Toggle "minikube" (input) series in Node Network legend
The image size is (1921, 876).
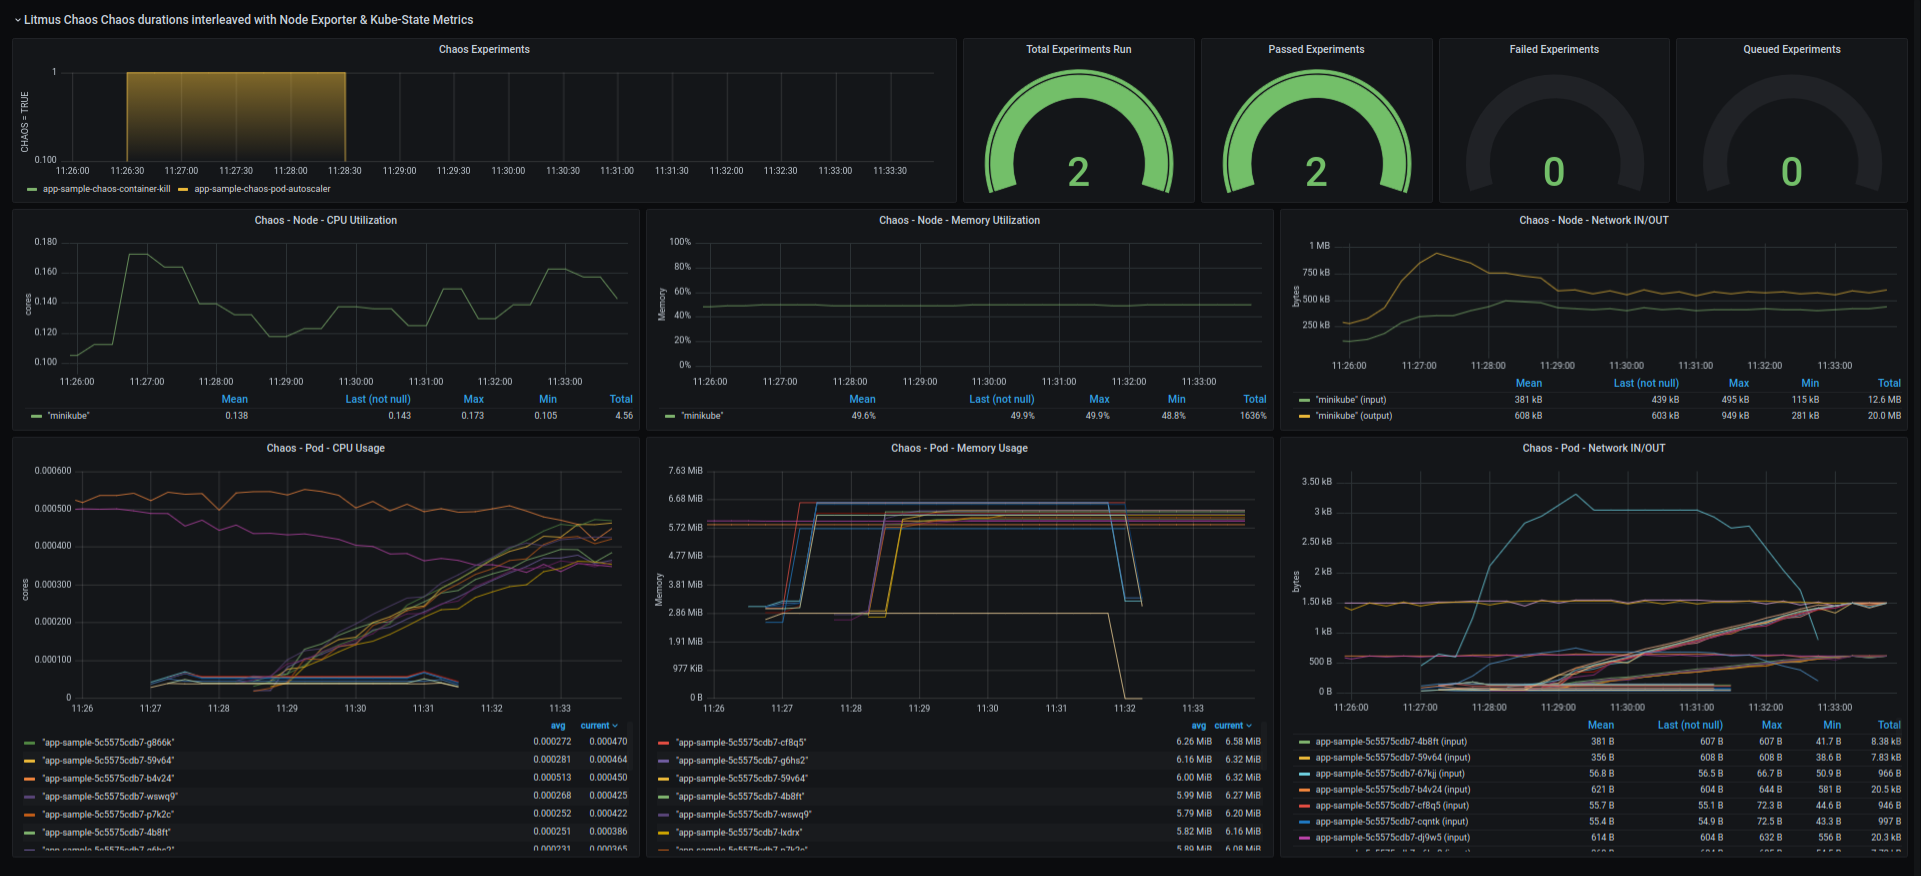pyautogui.click(x=1350, y=400)
